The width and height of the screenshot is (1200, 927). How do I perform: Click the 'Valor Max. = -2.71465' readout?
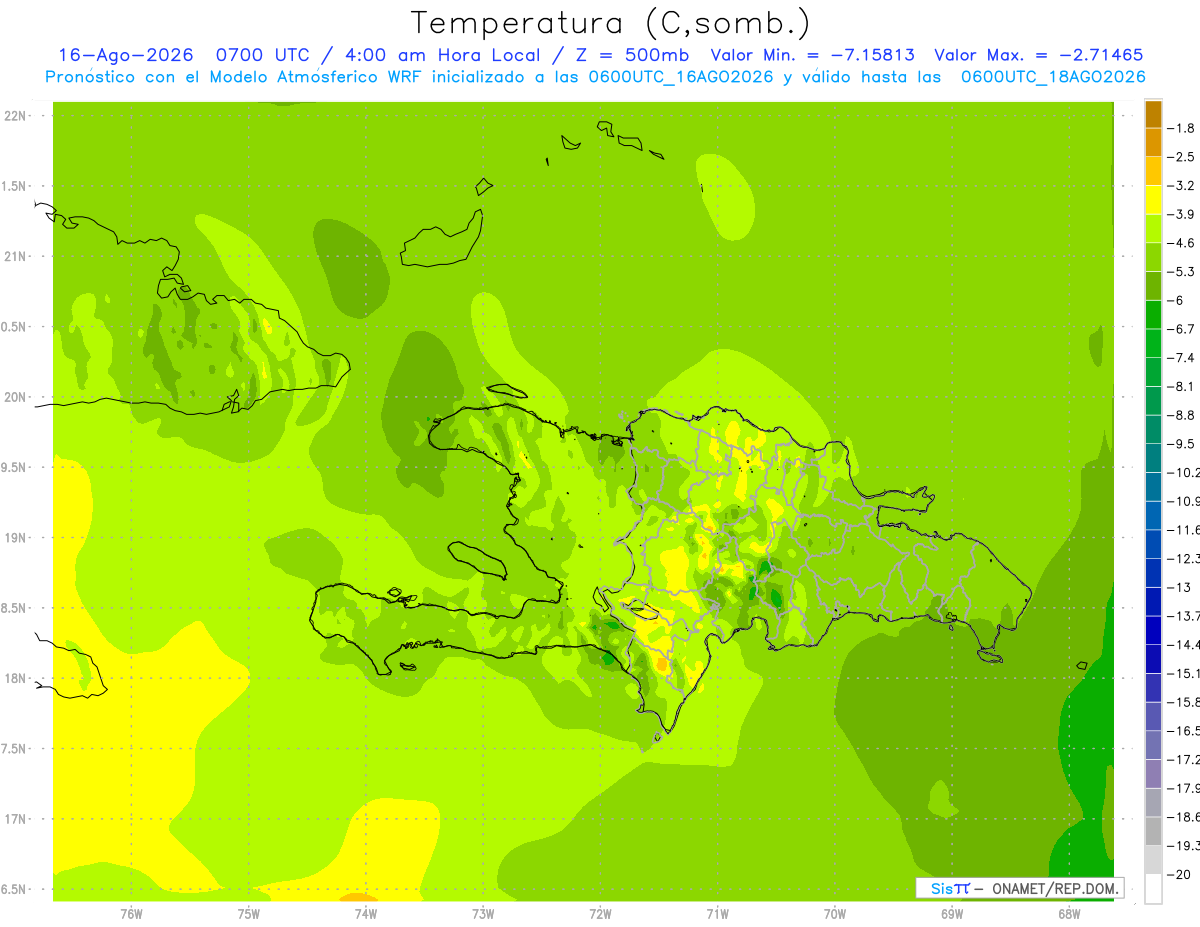coord(1038,55)
